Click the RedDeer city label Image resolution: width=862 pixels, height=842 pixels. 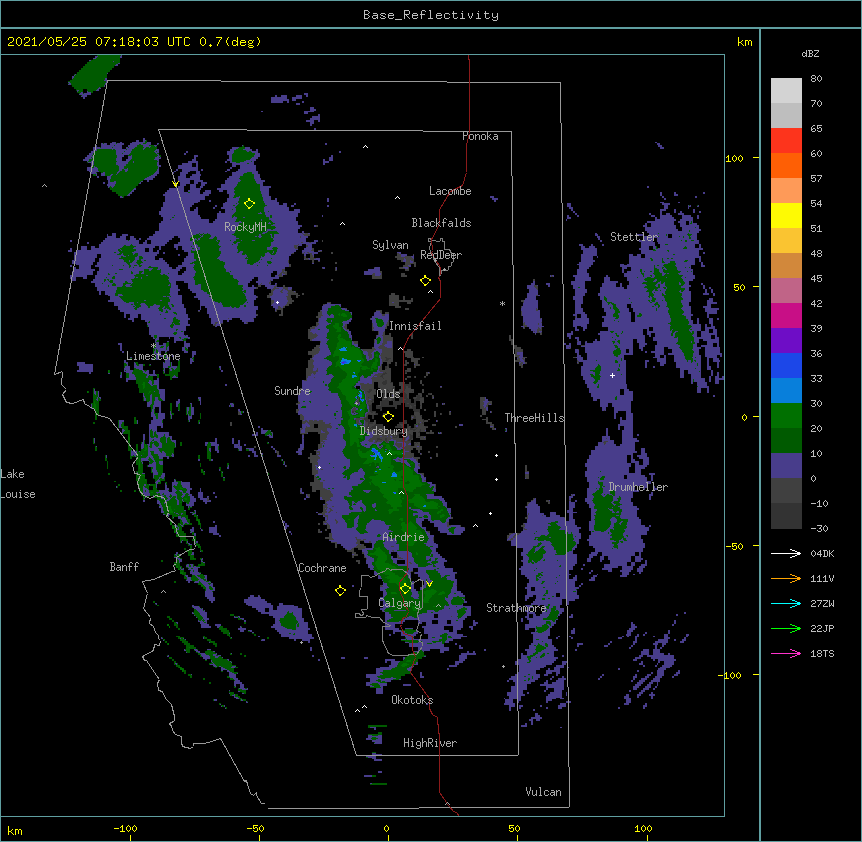441,255
